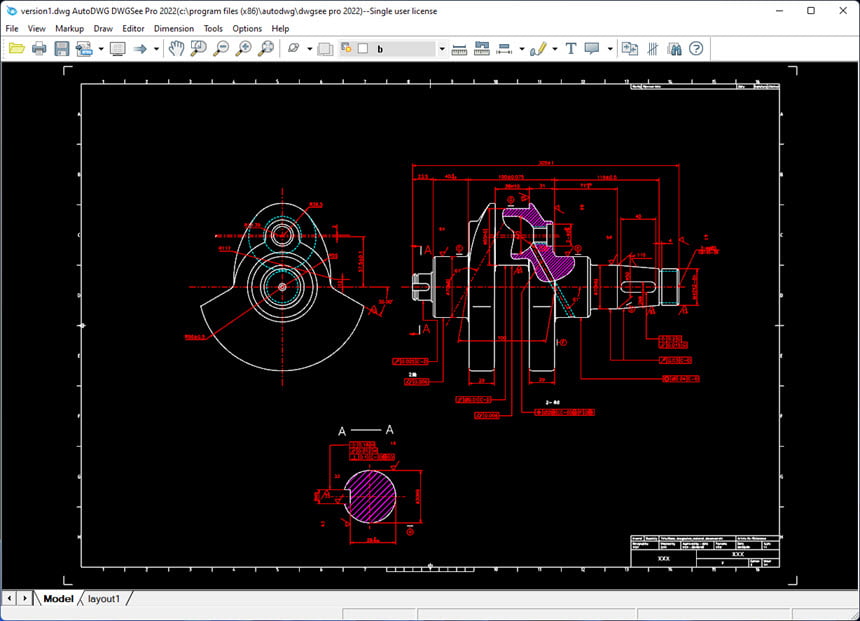The width and height of the screenshot is (860, 621).
Task: Click the 'A —— A' section label
Action: [x=366, y=430]
